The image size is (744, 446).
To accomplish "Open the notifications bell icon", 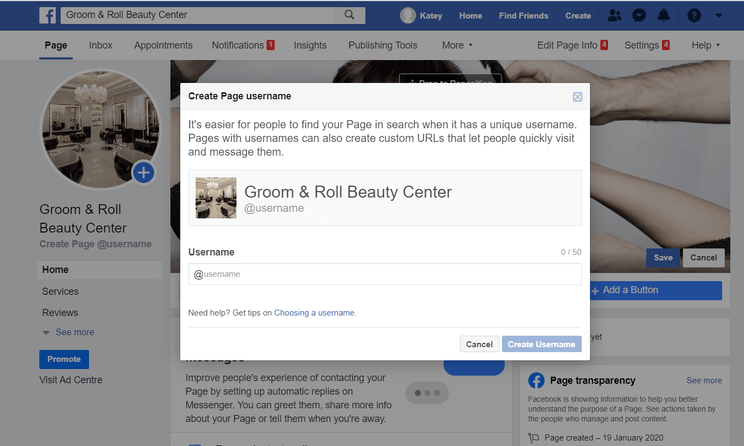I will pyautogui.click(x=663, y=15).
